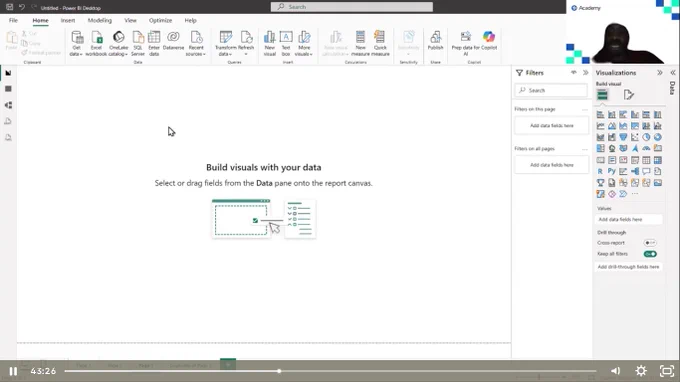Switch to the Insert ribbon tab

coord(68,20)
